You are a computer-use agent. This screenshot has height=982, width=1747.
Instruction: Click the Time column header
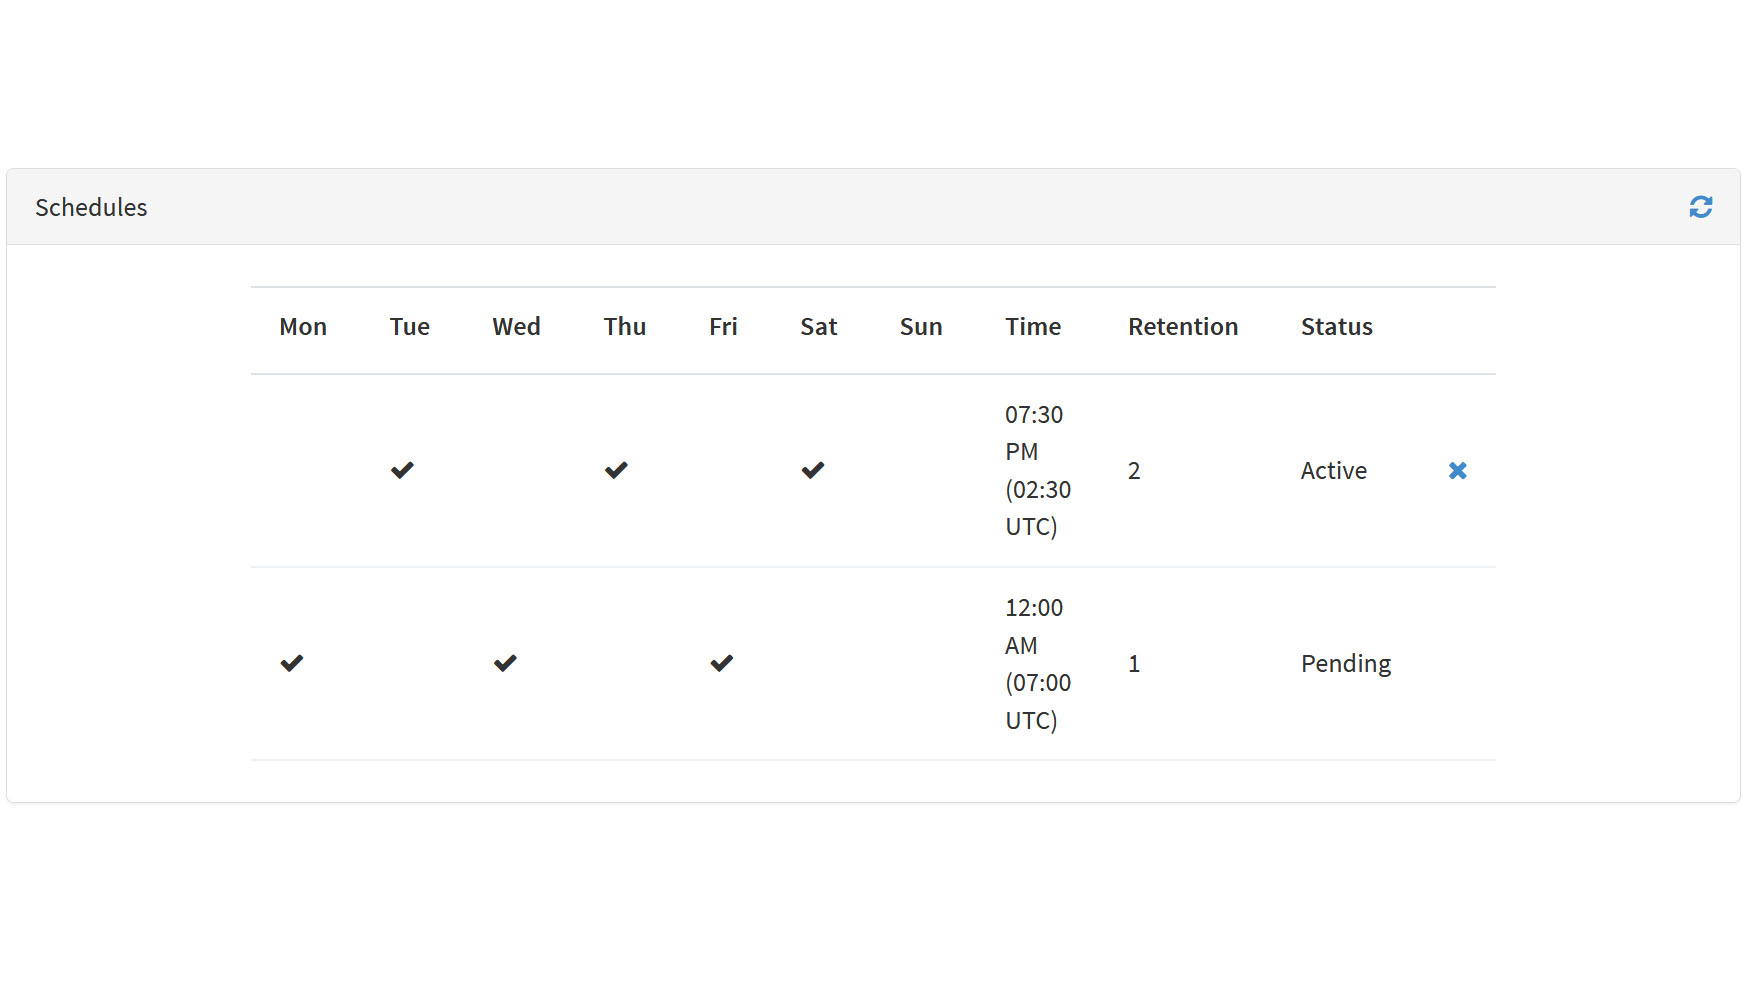pyautogui.click(x=1032, y=326)
